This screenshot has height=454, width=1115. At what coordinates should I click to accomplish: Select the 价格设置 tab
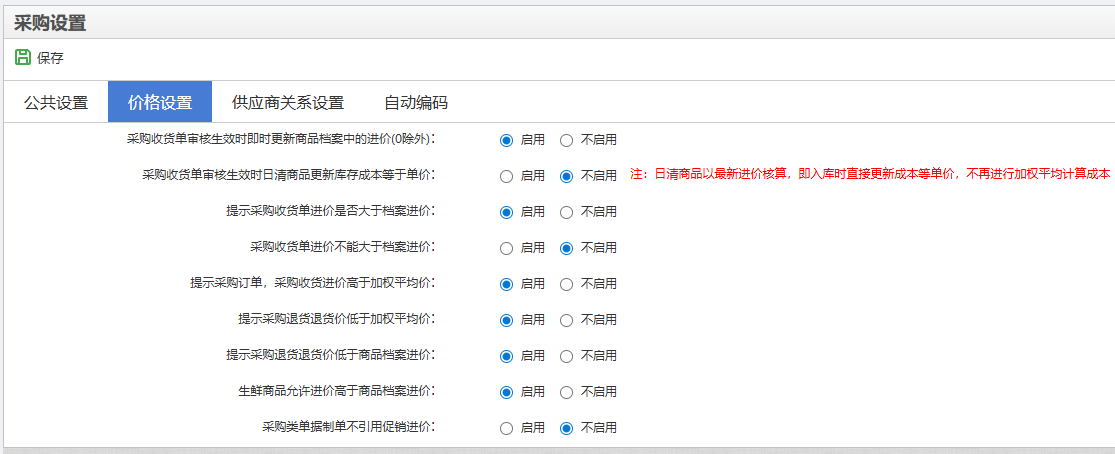(160, 102)
